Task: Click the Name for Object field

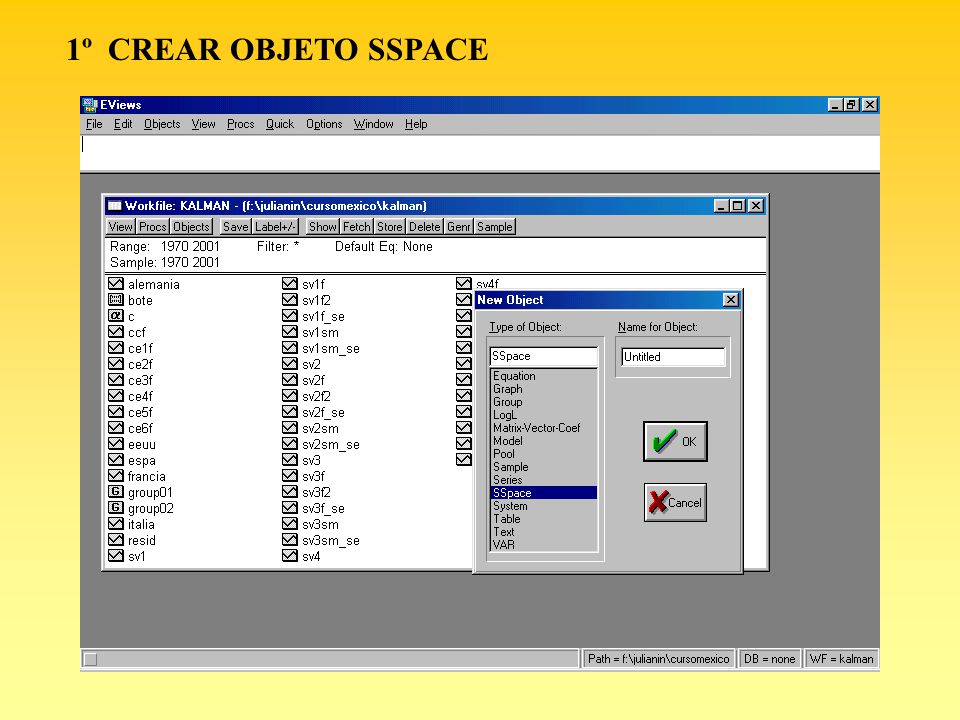Action: click(673, 357)
